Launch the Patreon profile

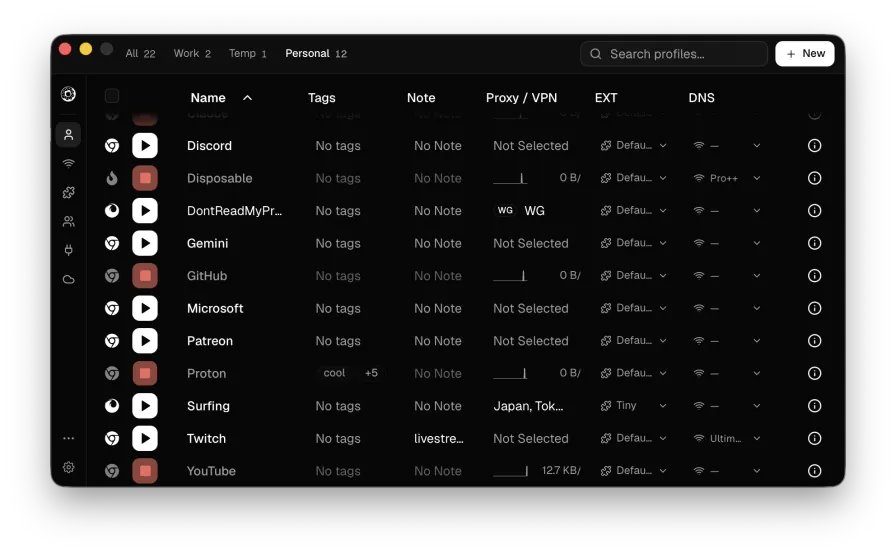(145, 341)
